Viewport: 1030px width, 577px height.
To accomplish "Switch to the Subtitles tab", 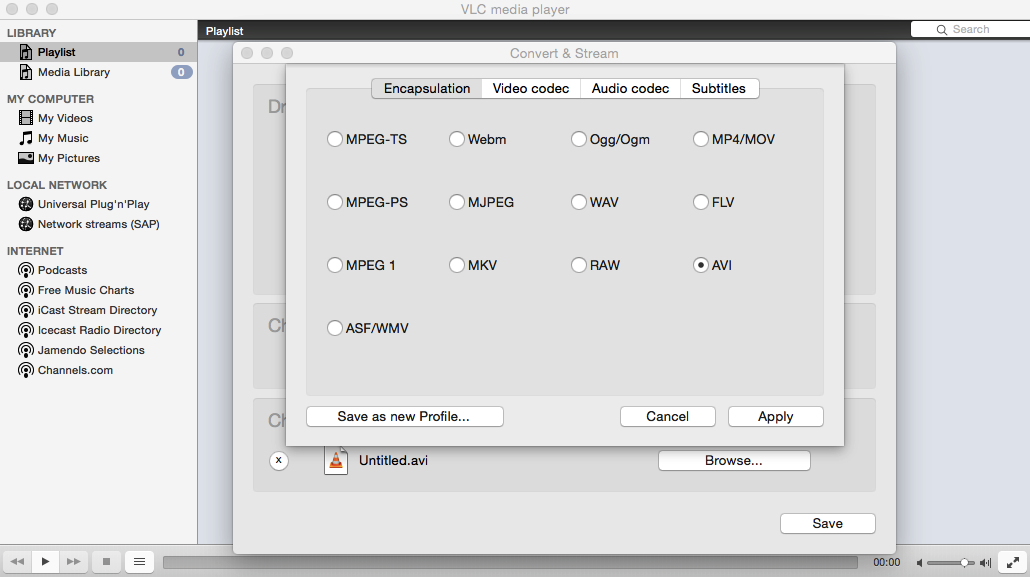I will coord(719,89).
